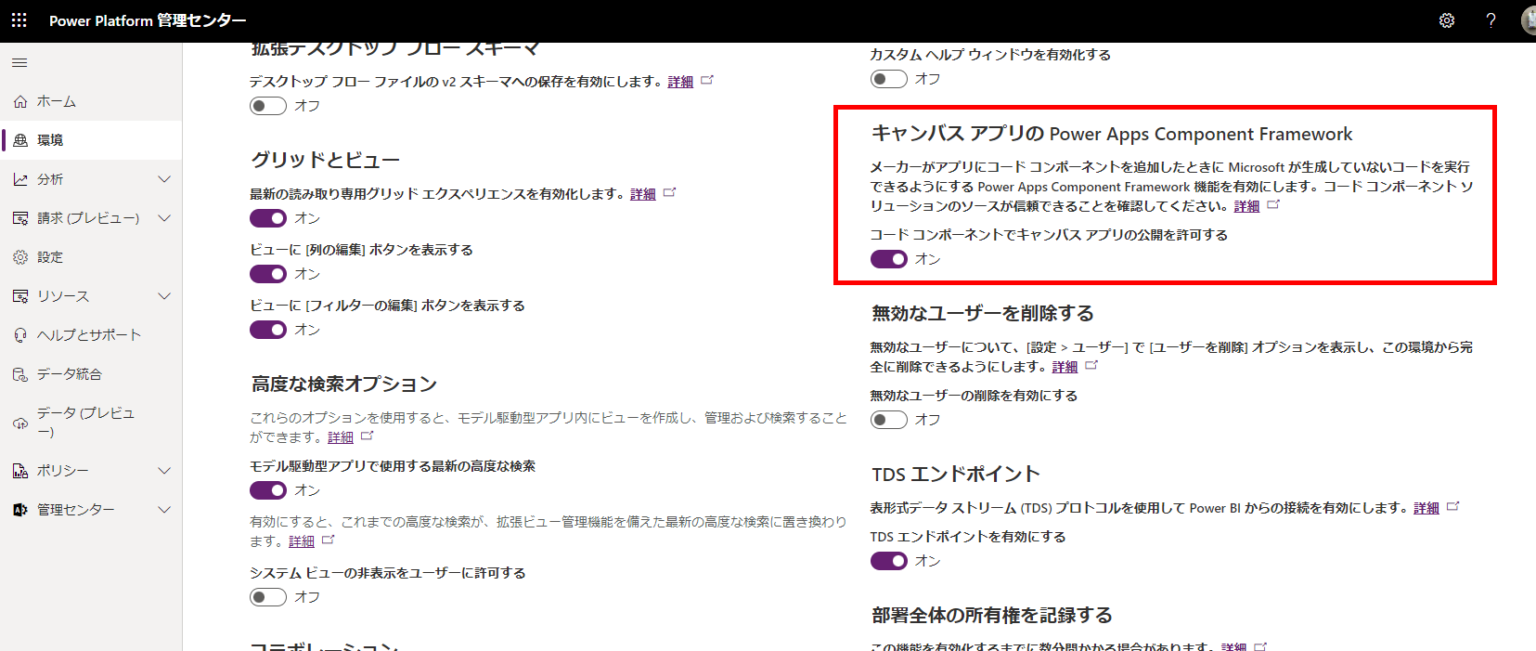The width and height of the screenshot is (1536, 651).
Task: Toggle 無効なユーザーの削除を有効にする switch
Action: coord(889,420)
